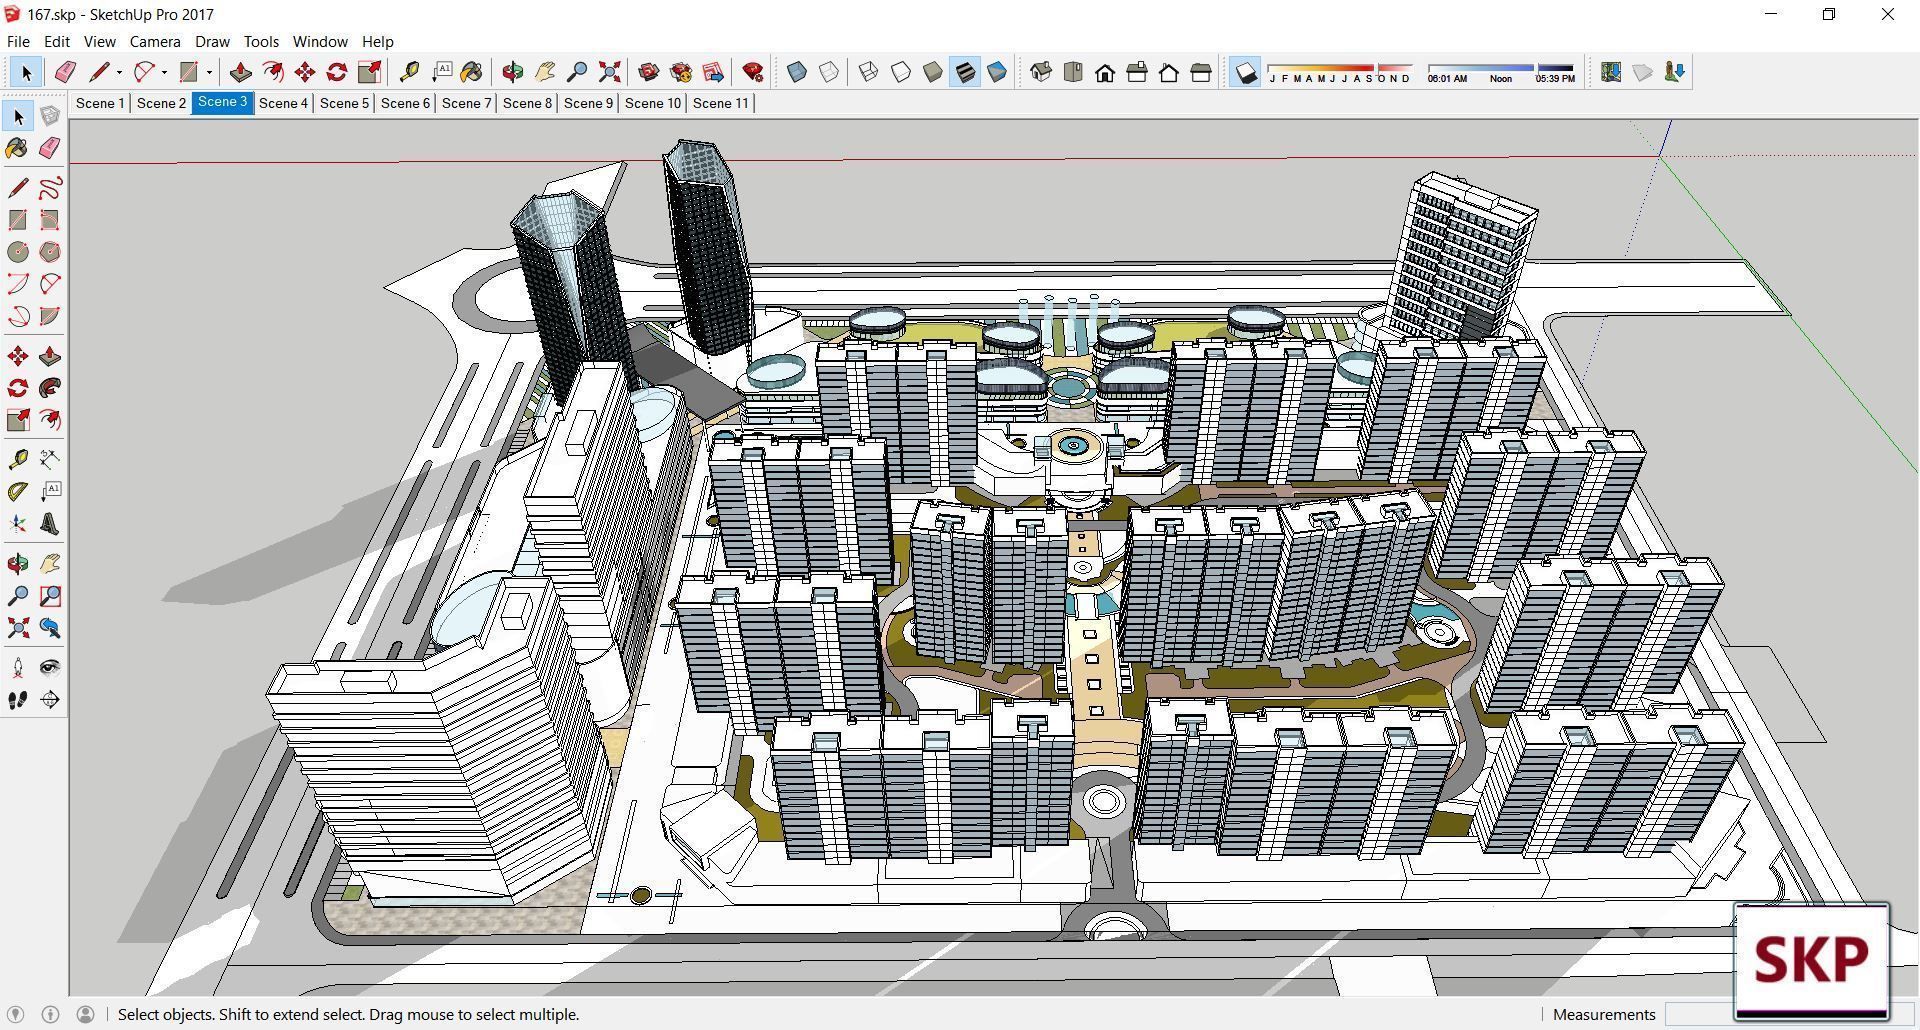The height and width of the screenshot is (1030, 1920).
Task: Click Photo Textures person icon
Action: (x=1674, y=72)
